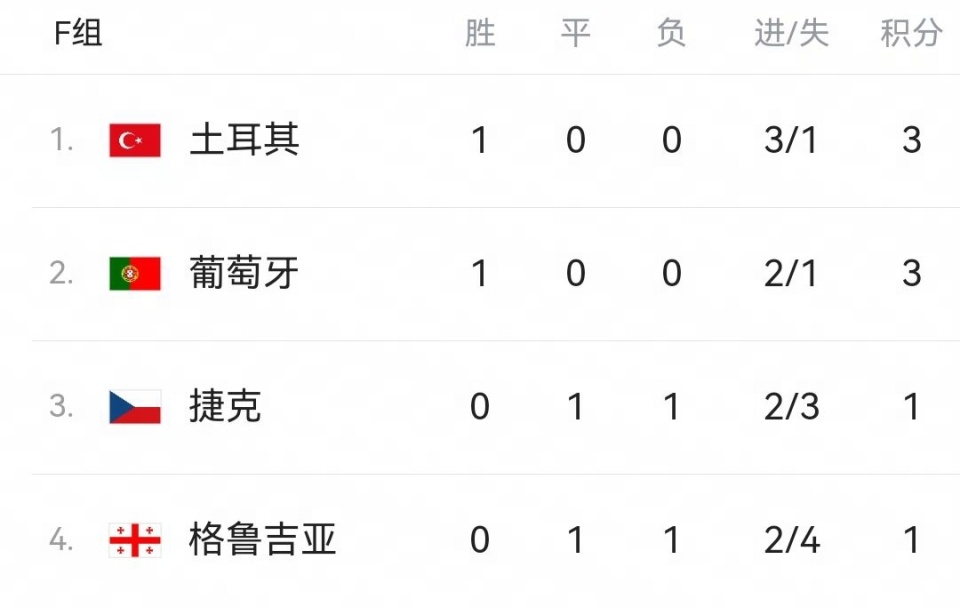Click Portugal's 2/1 goals value

[x=790, y=273]
